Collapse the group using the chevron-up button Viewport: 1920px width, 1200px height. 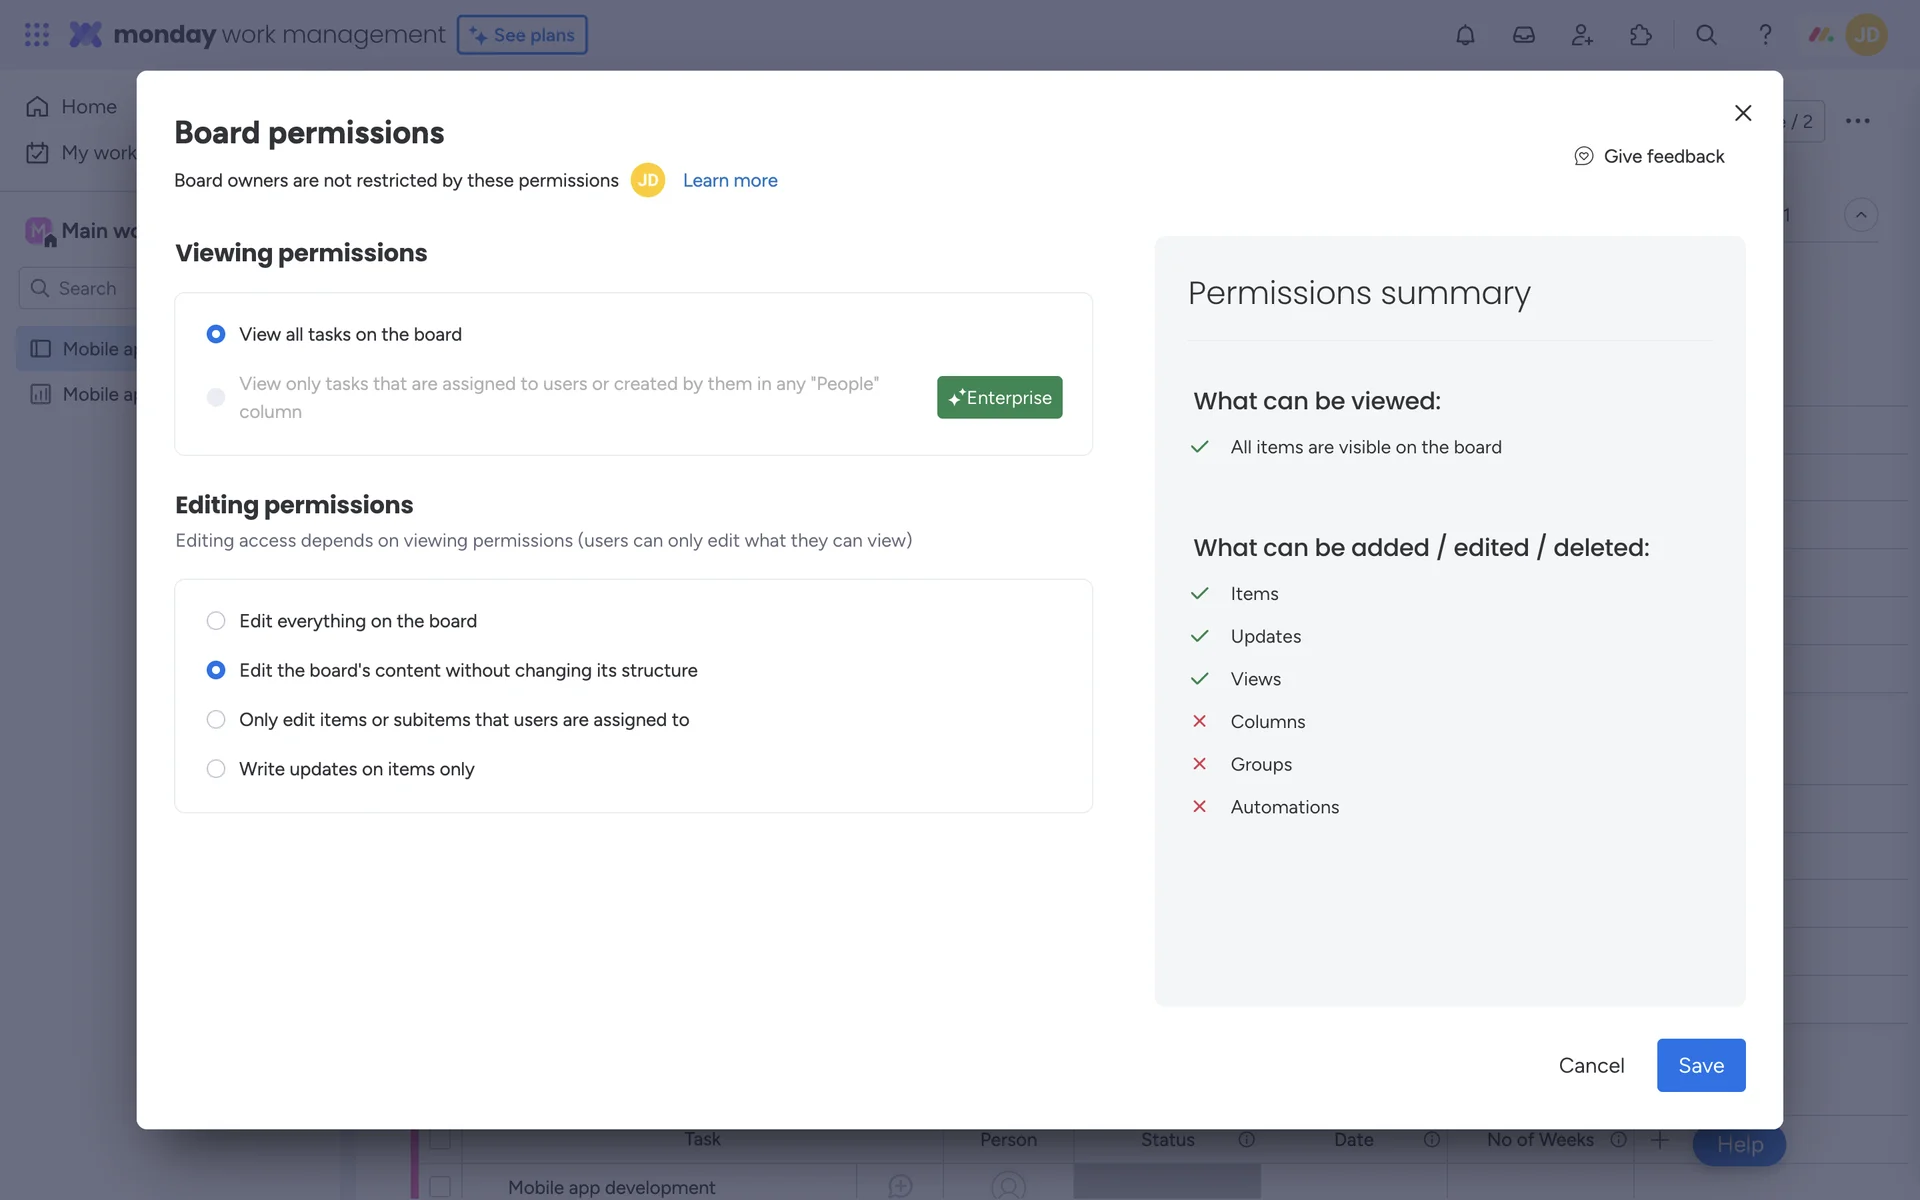tap(1860, 215)
